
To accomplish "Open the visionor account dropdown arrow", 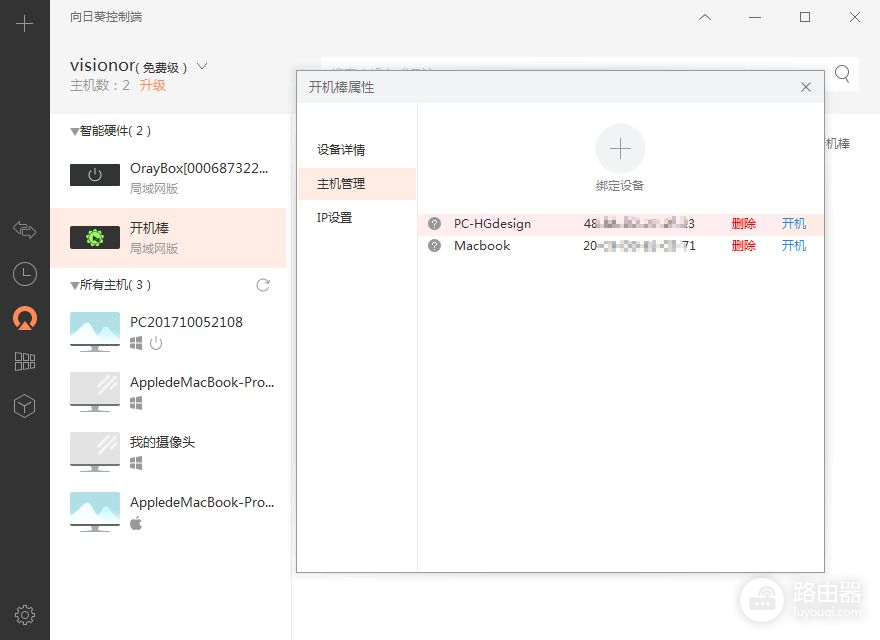I will (x=202, y=66).
